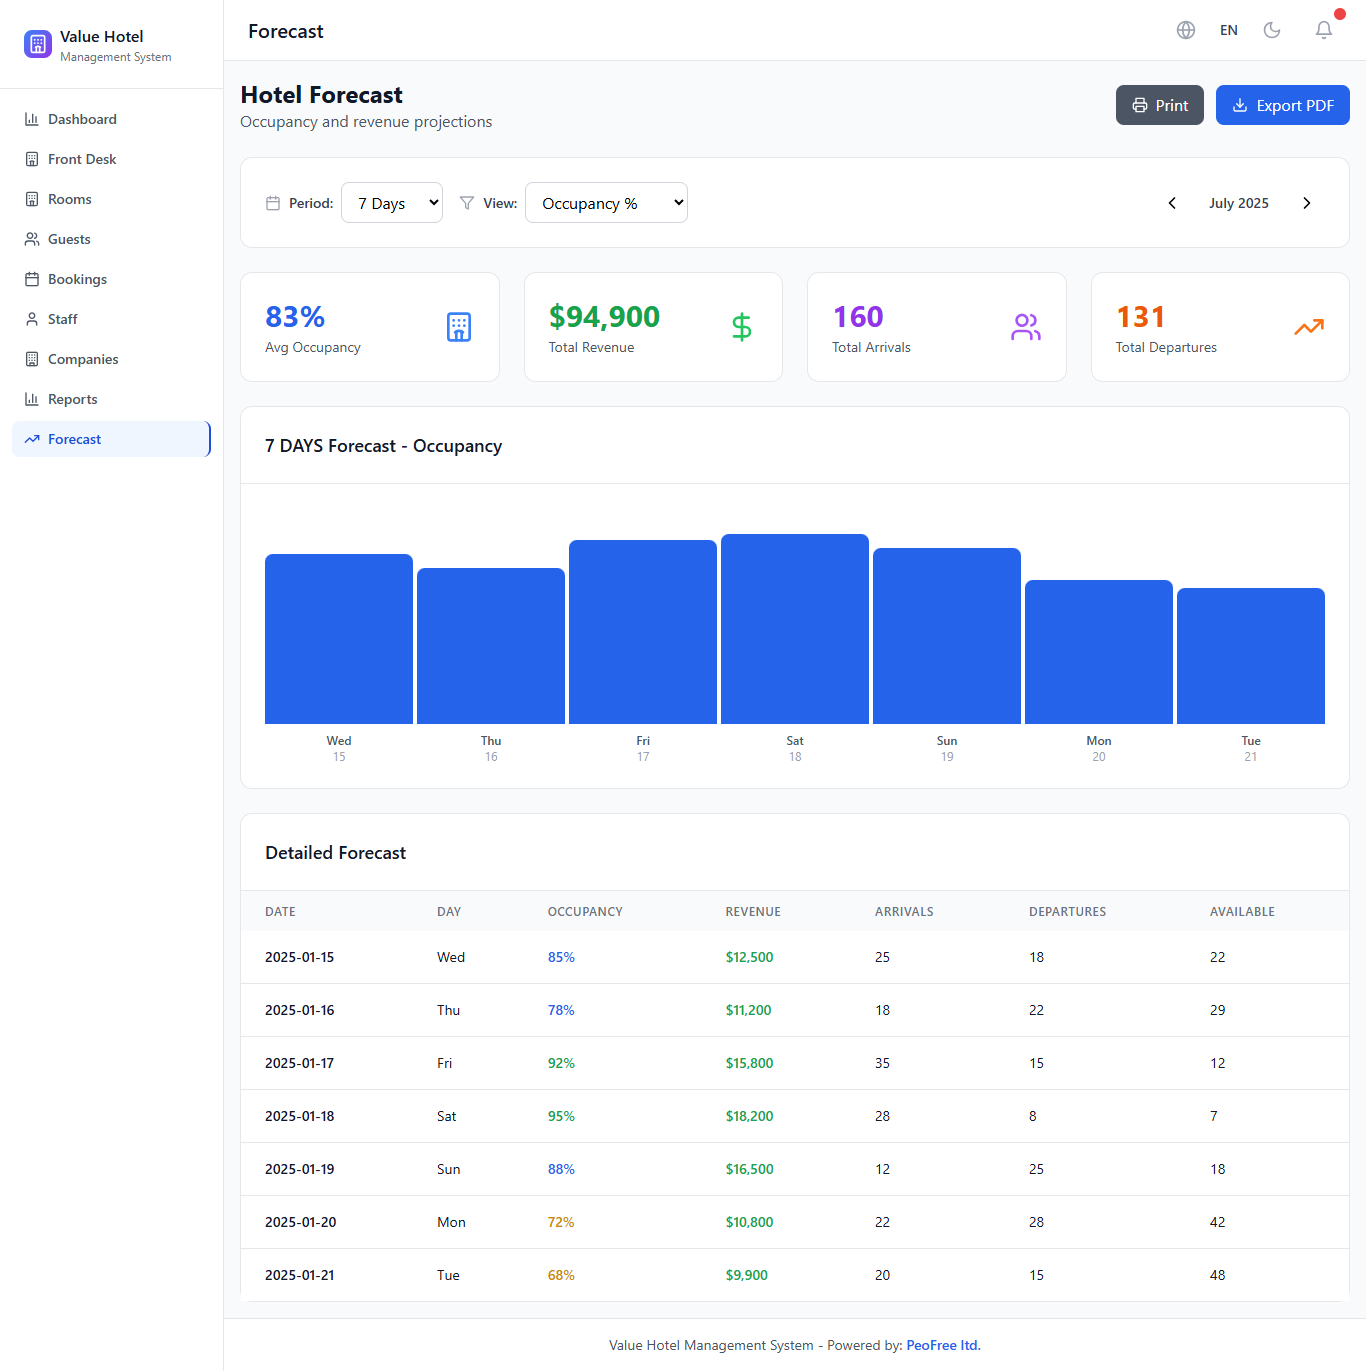Open the Period 7 Days dropdown
The width and height of the screenshot is (1366, 1371).
click(x=392, y=203)
